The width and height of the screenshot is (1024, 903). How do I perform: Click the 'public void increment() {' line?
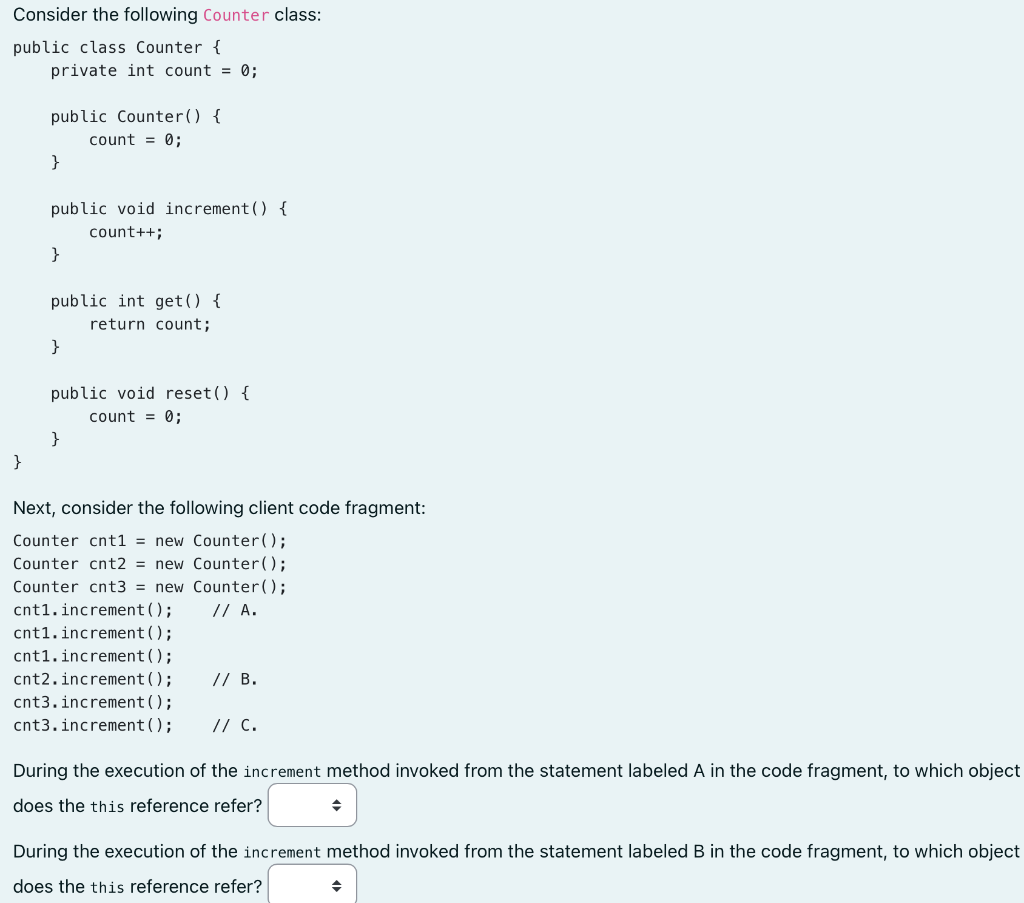coord(169,209)
